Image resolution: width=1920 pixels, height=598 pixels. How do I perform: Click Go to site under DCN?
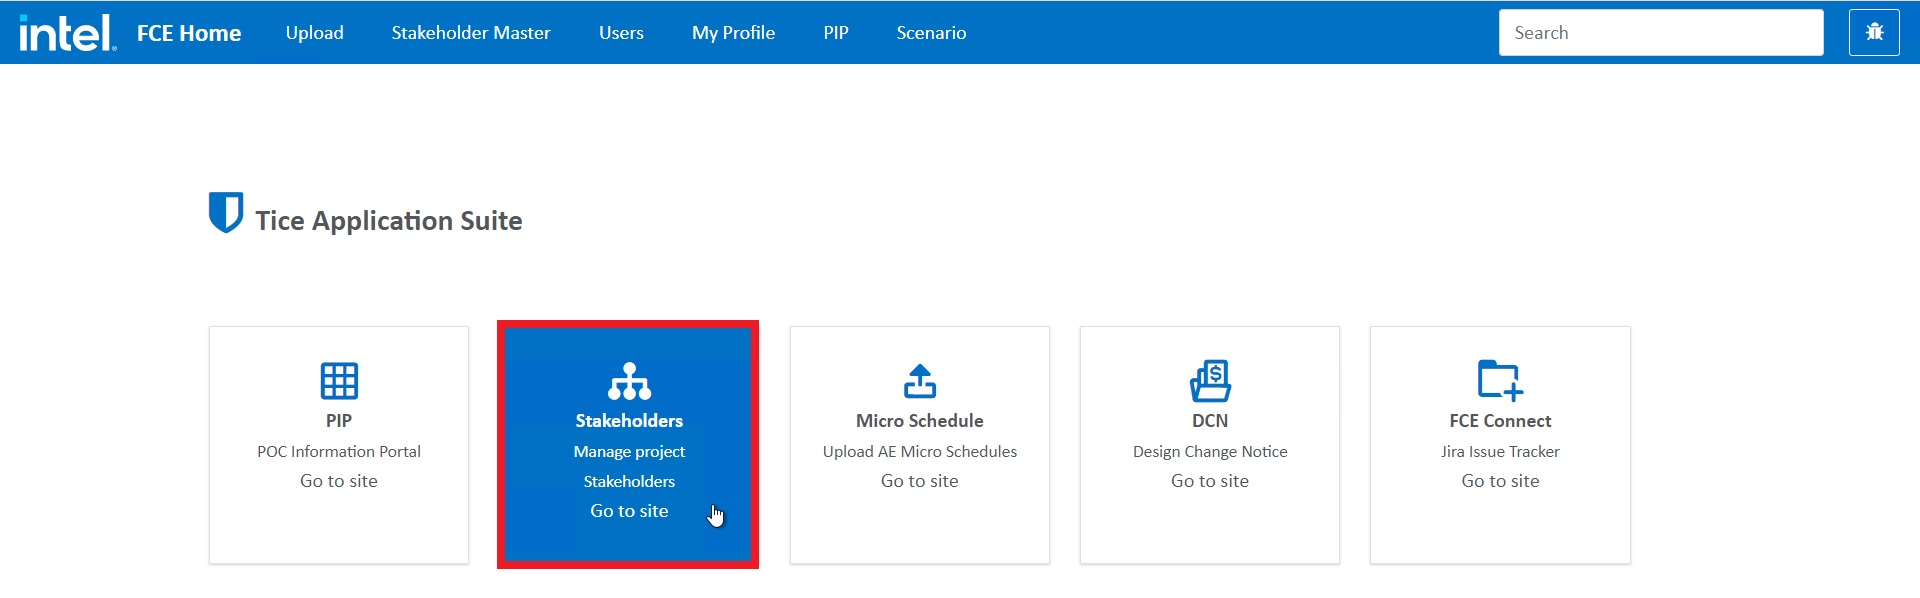(1210, 481)
